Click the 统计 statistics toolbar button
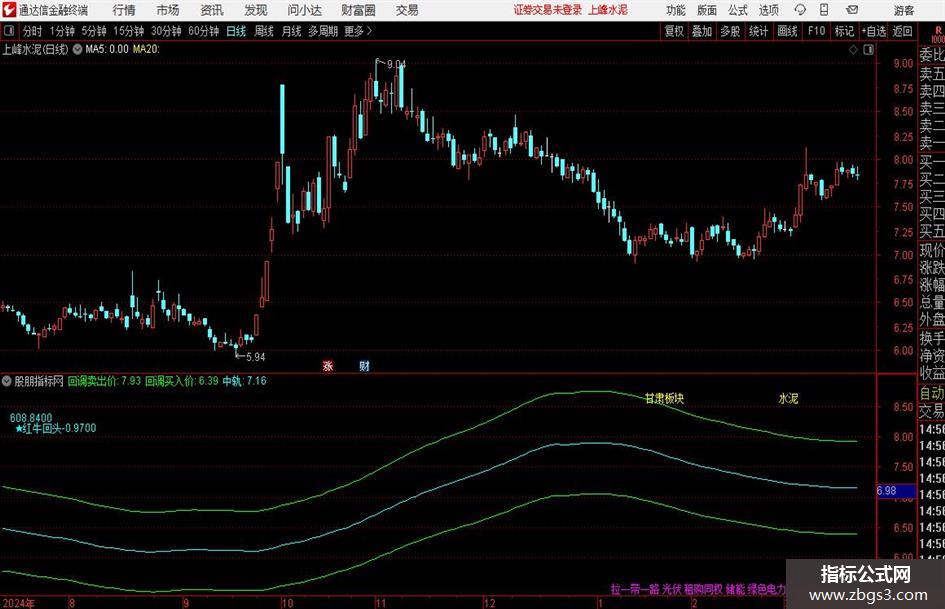945x609 pixels. (x=759, y=31)
